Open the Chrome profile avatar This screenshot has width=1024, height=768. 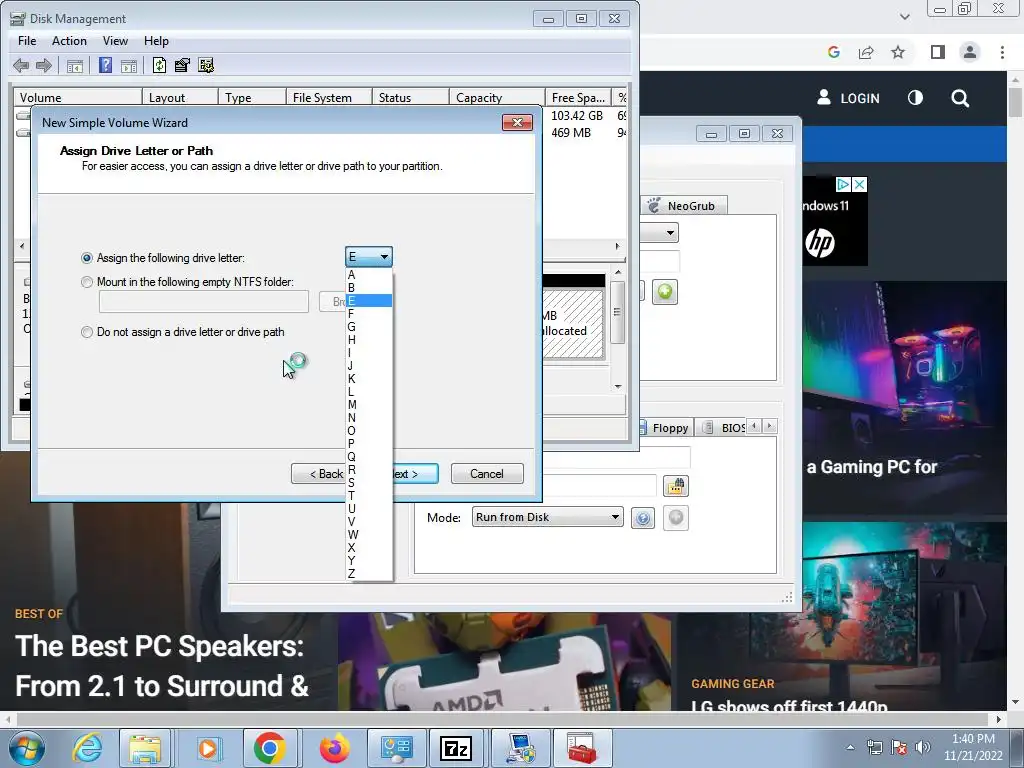click(970, 52)
